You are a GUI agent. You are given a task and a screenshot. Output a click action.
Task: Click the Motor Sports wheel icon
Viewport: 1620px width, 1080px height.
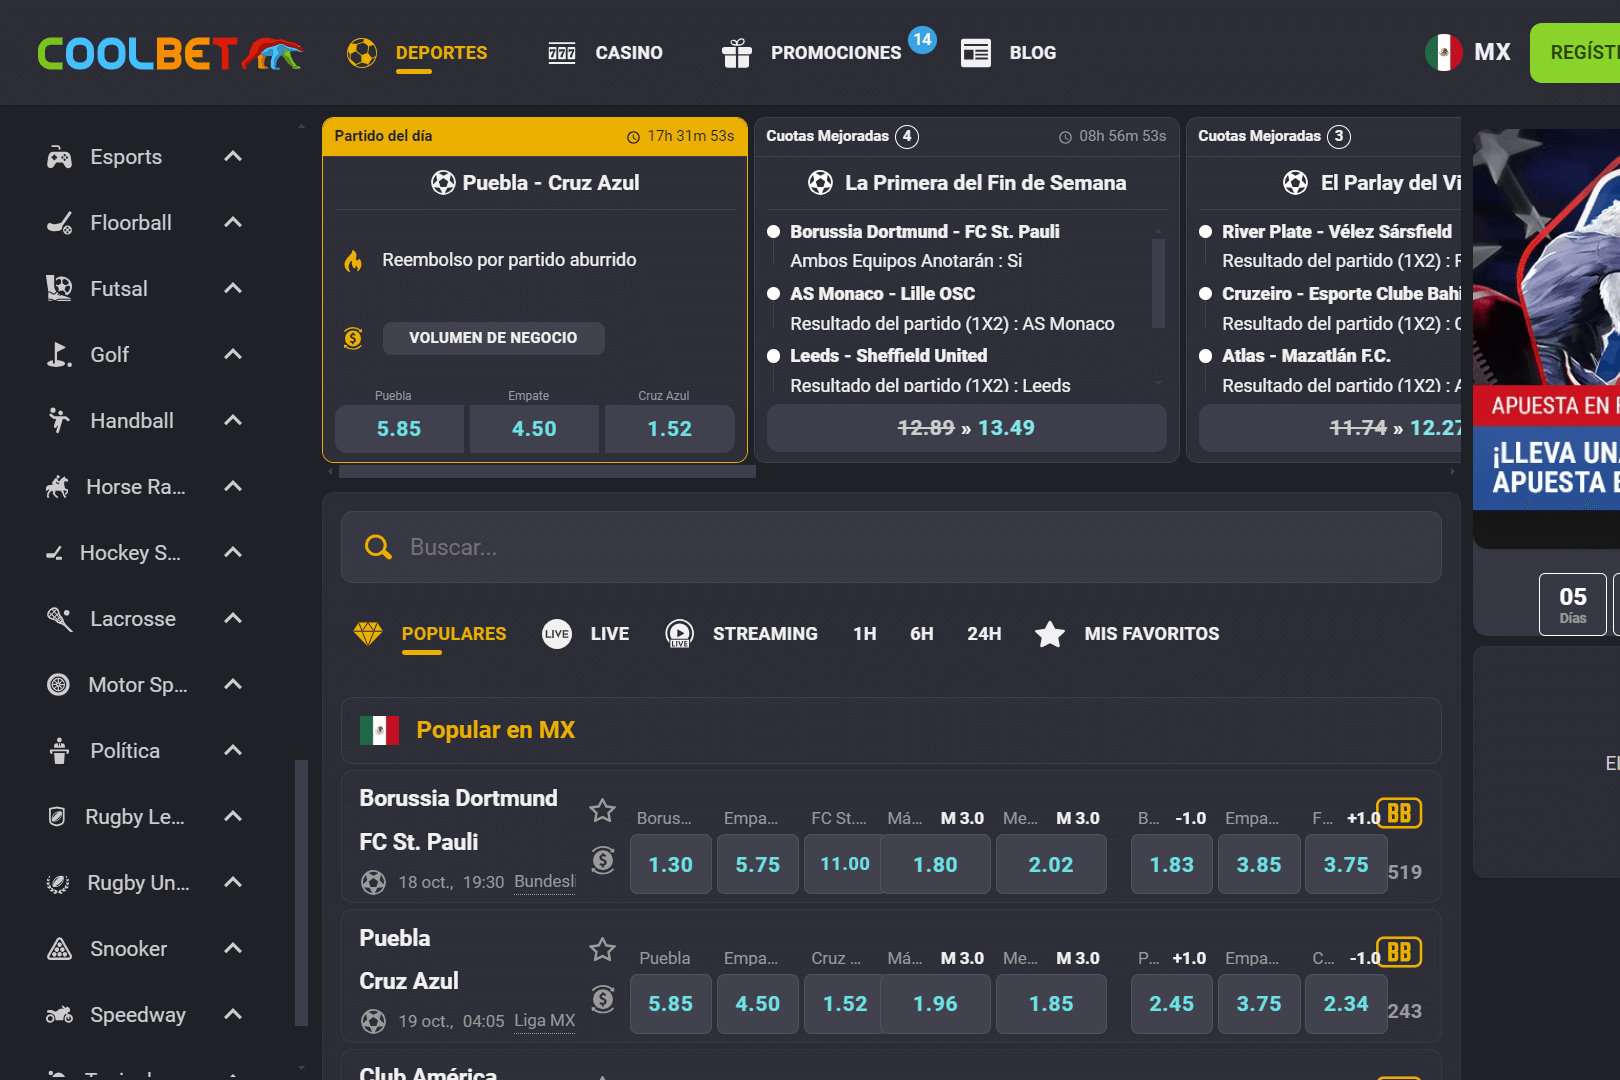(59, 685)
